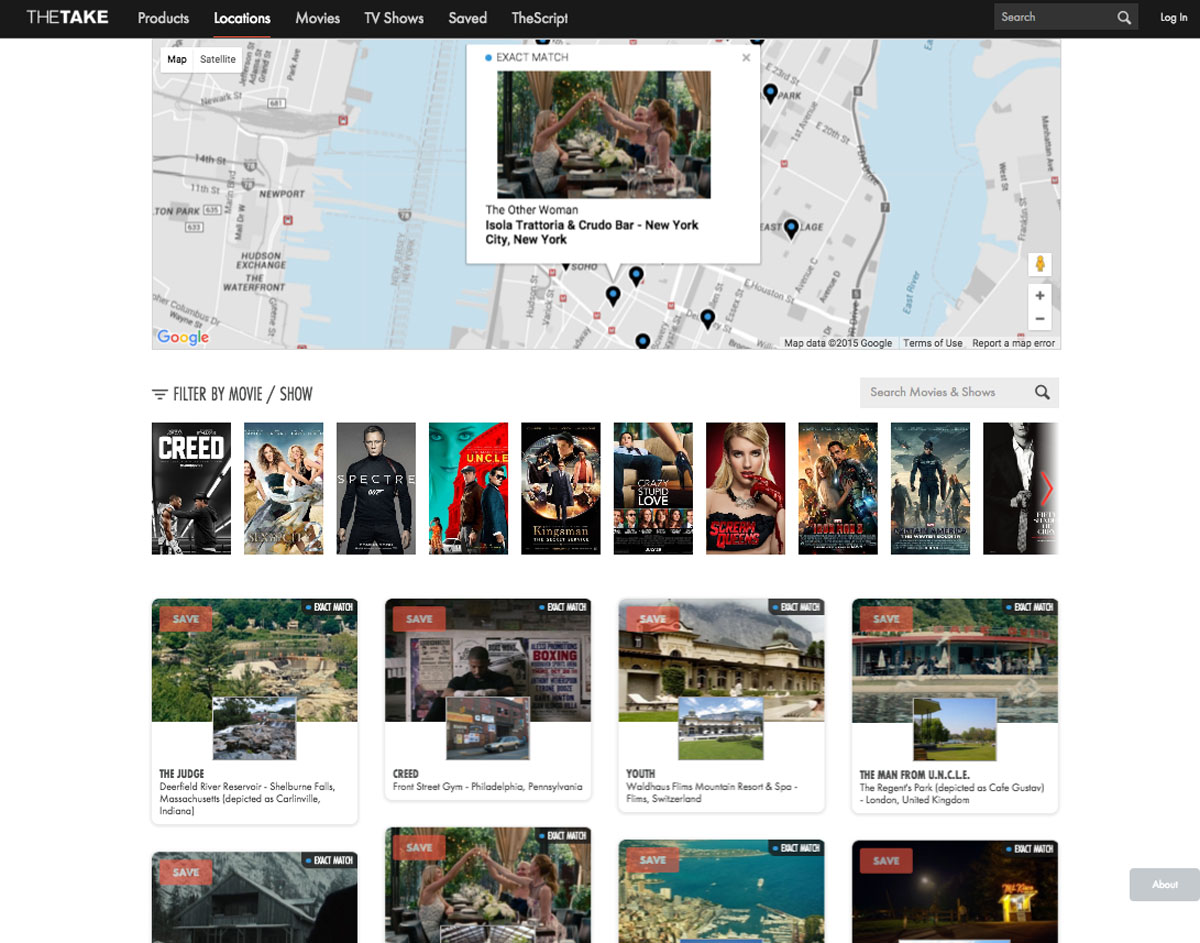Image resolution: width=1200 pixels, height=943 pixels.
Task: Save the Youth Waldhaus Flims card
Action: (x=652, y=619)
